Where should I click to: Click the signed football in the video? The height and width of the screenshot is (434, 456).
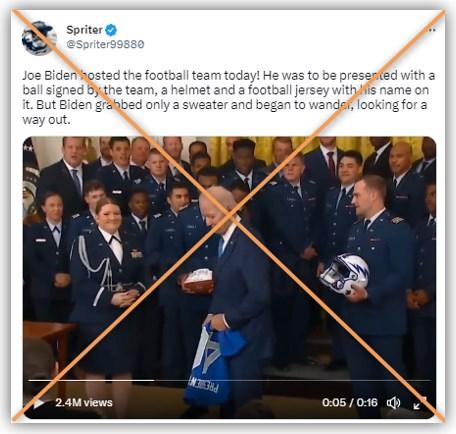click(x=198, y=281)
